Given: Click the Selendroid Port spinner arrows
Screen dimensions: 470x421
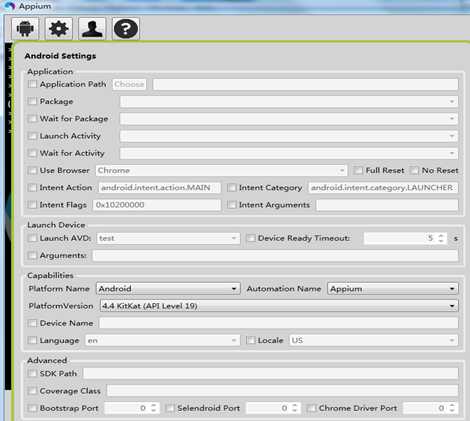Looking at the screenshot, I should [295, 408].
